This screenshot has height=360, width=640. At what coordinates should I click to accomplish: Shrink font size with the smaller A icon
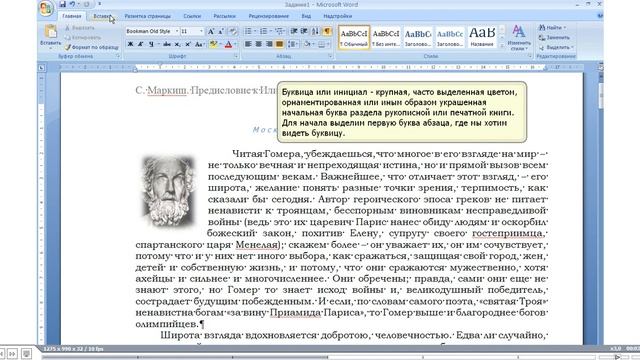point(221,31)
